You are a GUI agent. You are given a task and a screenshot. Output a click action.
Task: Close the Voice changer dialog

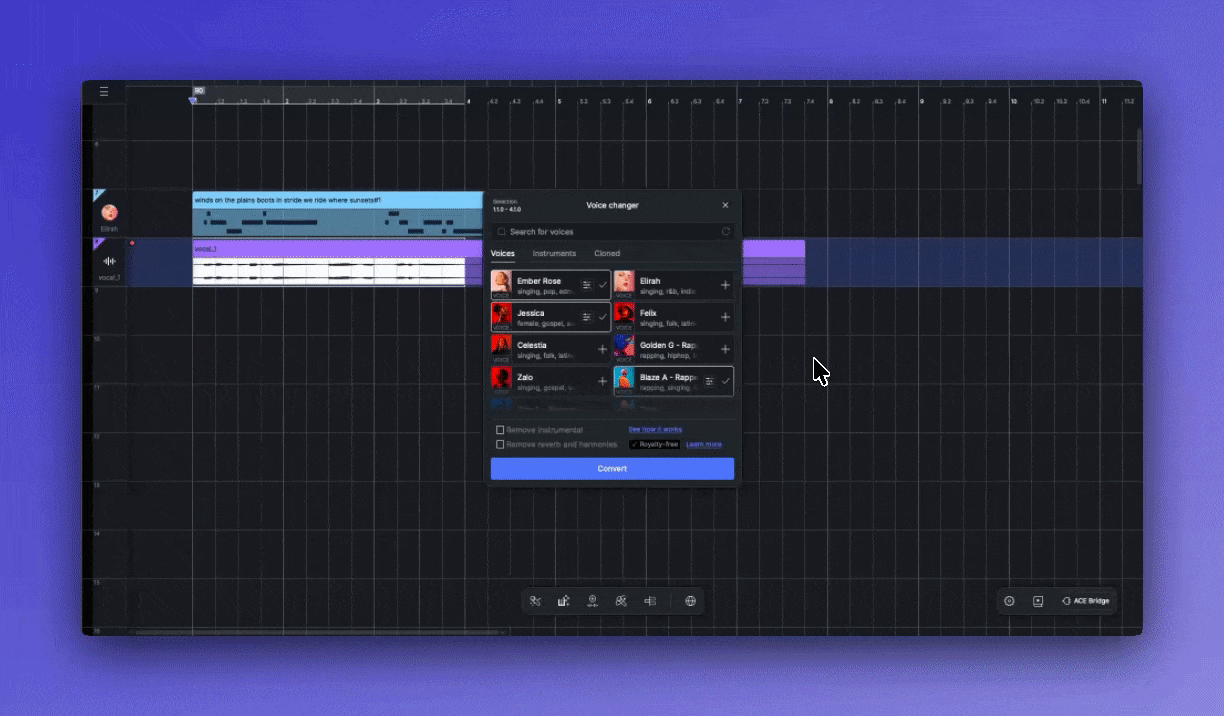[725, 205]
